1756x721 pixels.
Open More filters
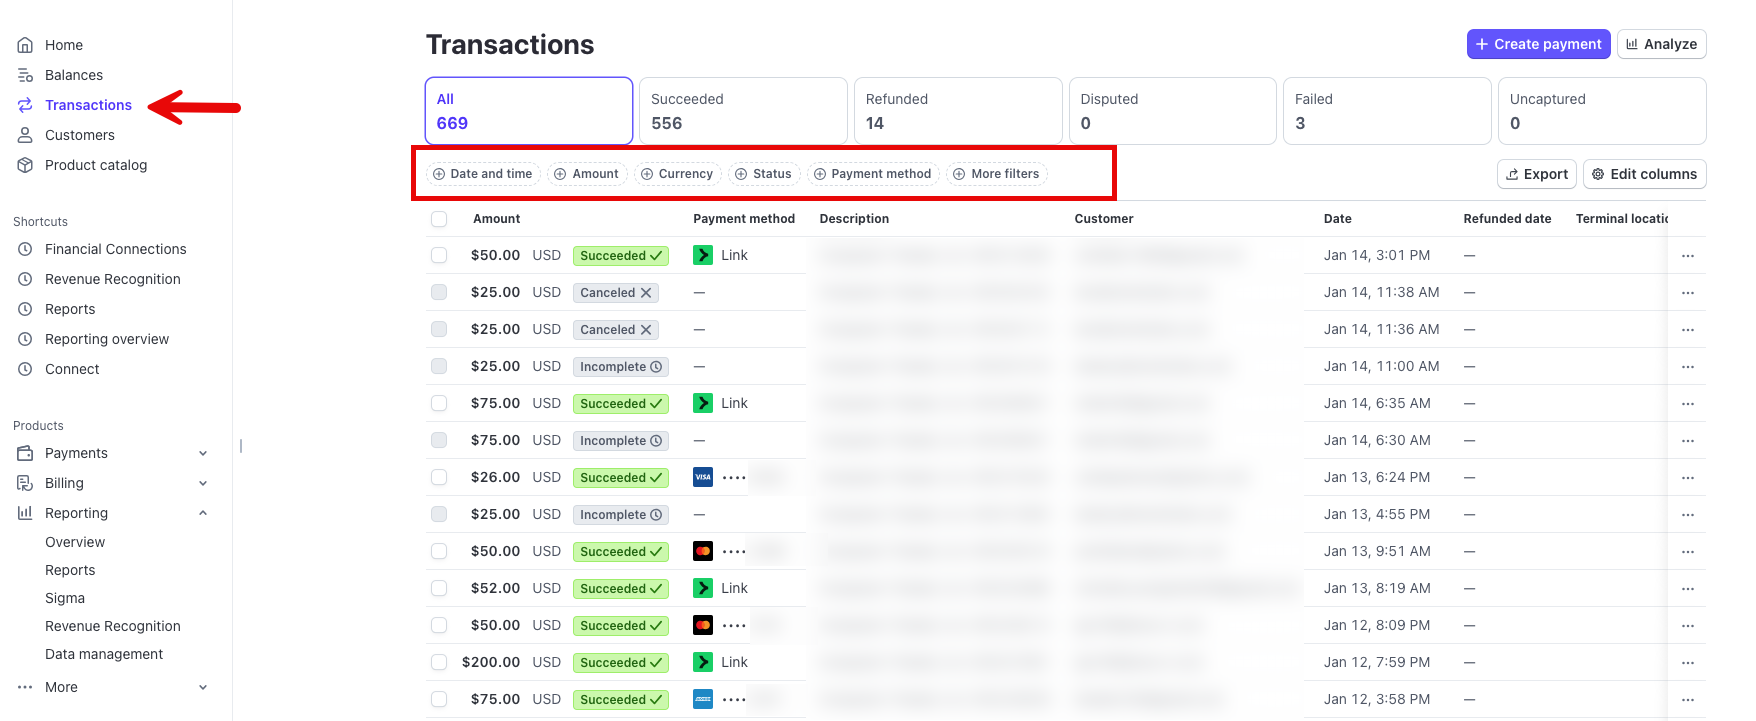pos(997,174)
